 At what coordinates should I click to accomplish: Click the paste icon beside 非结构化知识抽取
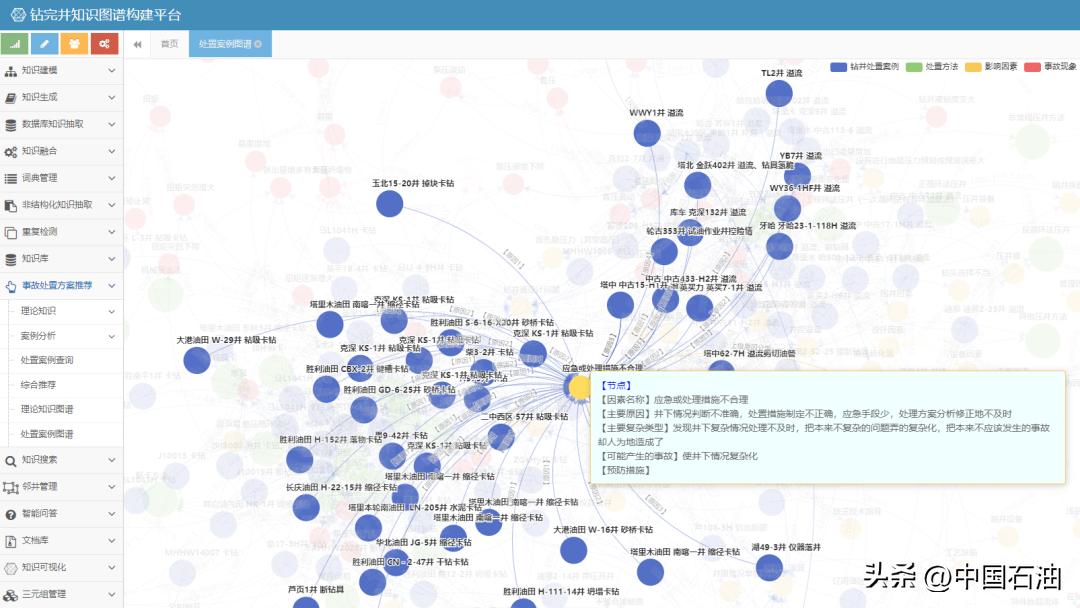(x=10, y=205)
